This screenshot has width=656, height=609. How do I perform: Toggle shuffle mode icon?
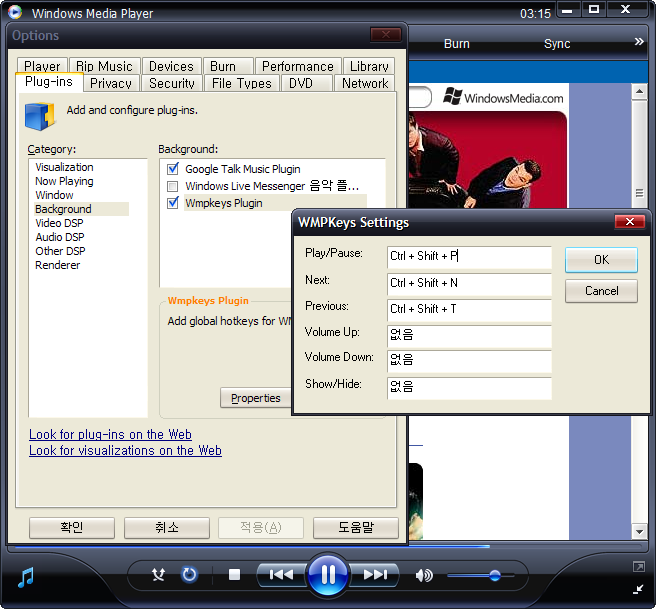[x=158, y=575]
